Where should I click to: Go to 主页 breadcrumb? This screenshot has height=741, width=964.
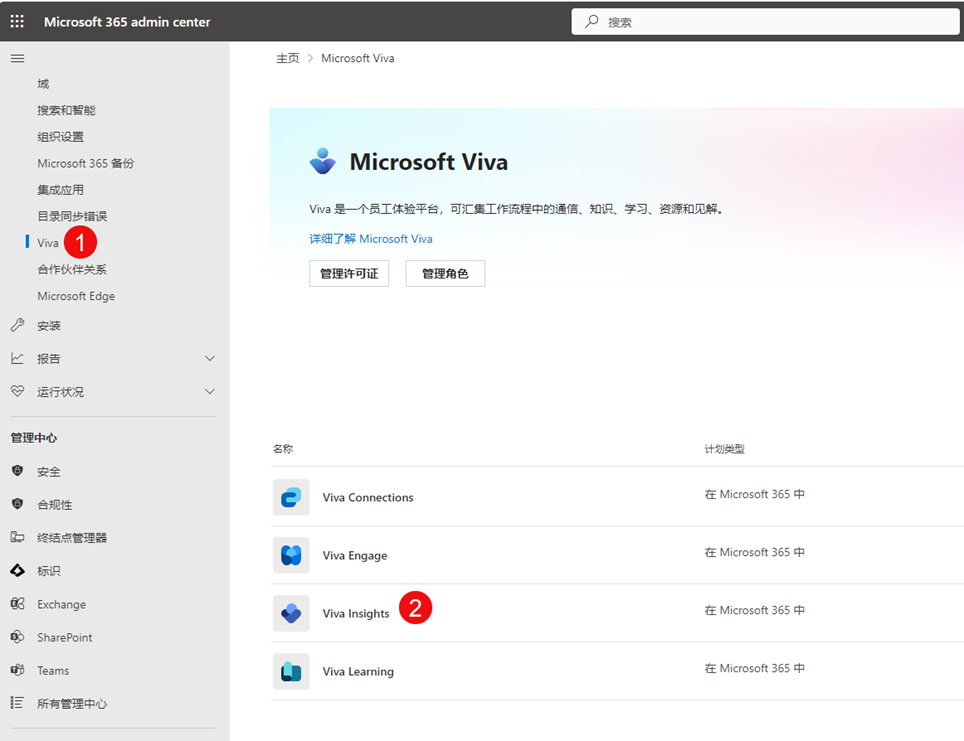pyautogui.click(x=287, y=58)
